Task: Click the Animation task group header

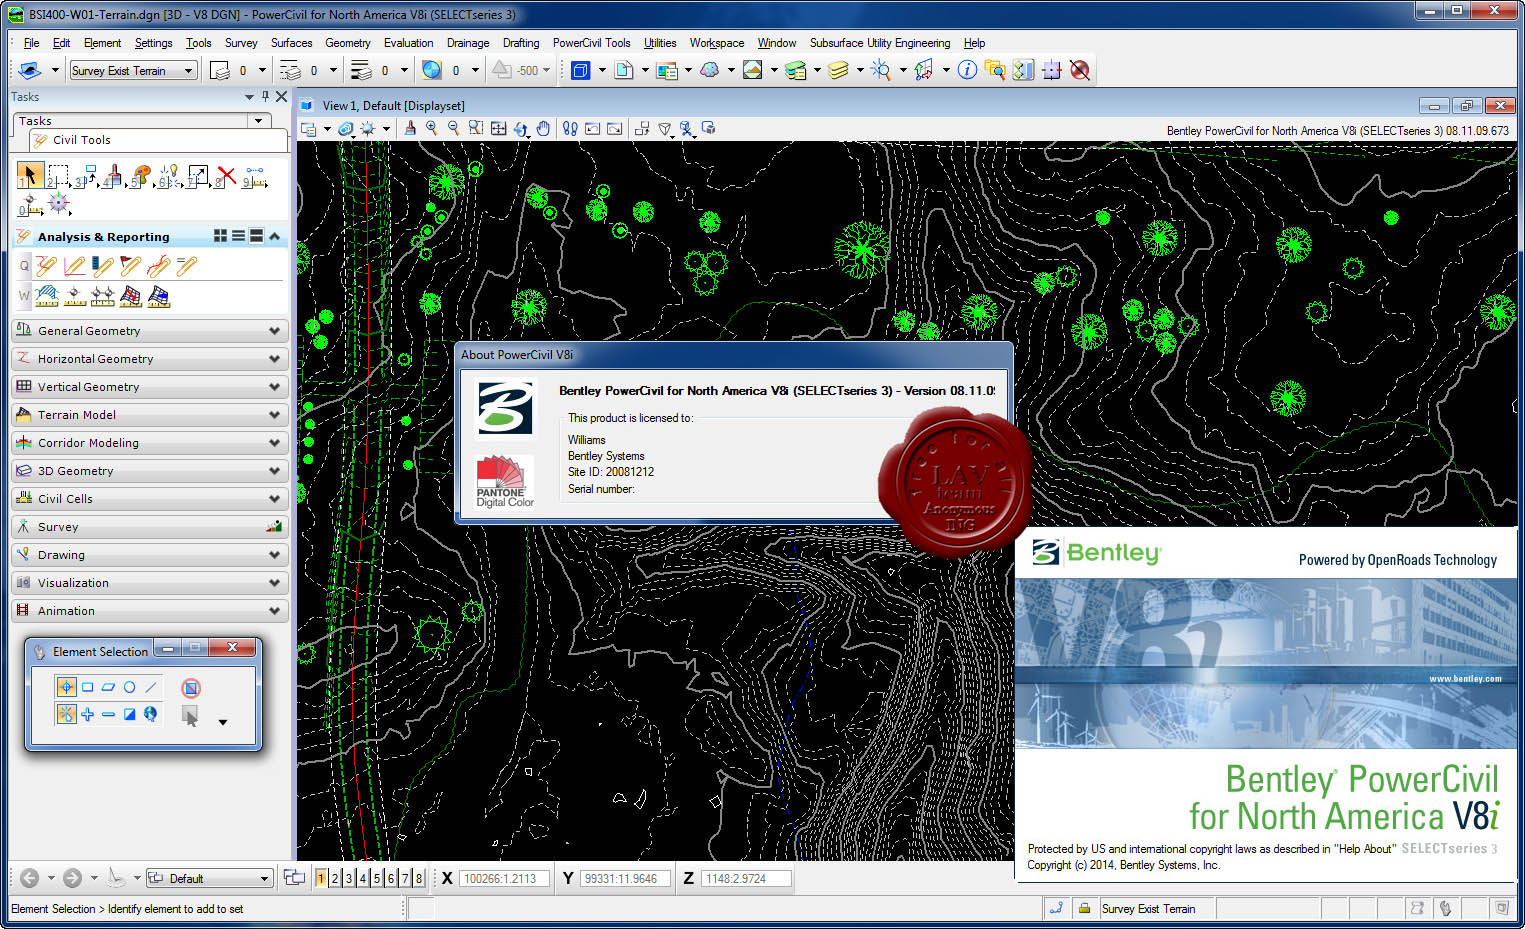Action: coord(150,611)
